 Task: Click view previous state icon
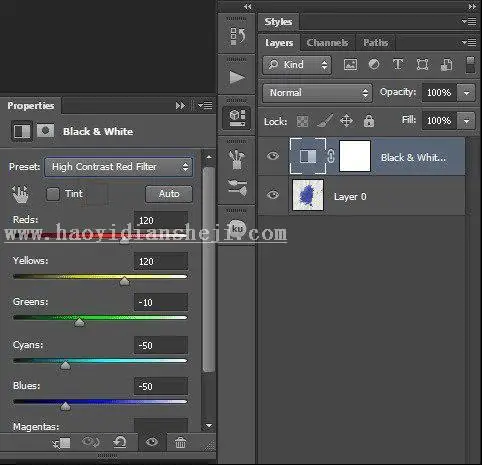point(90,442)
